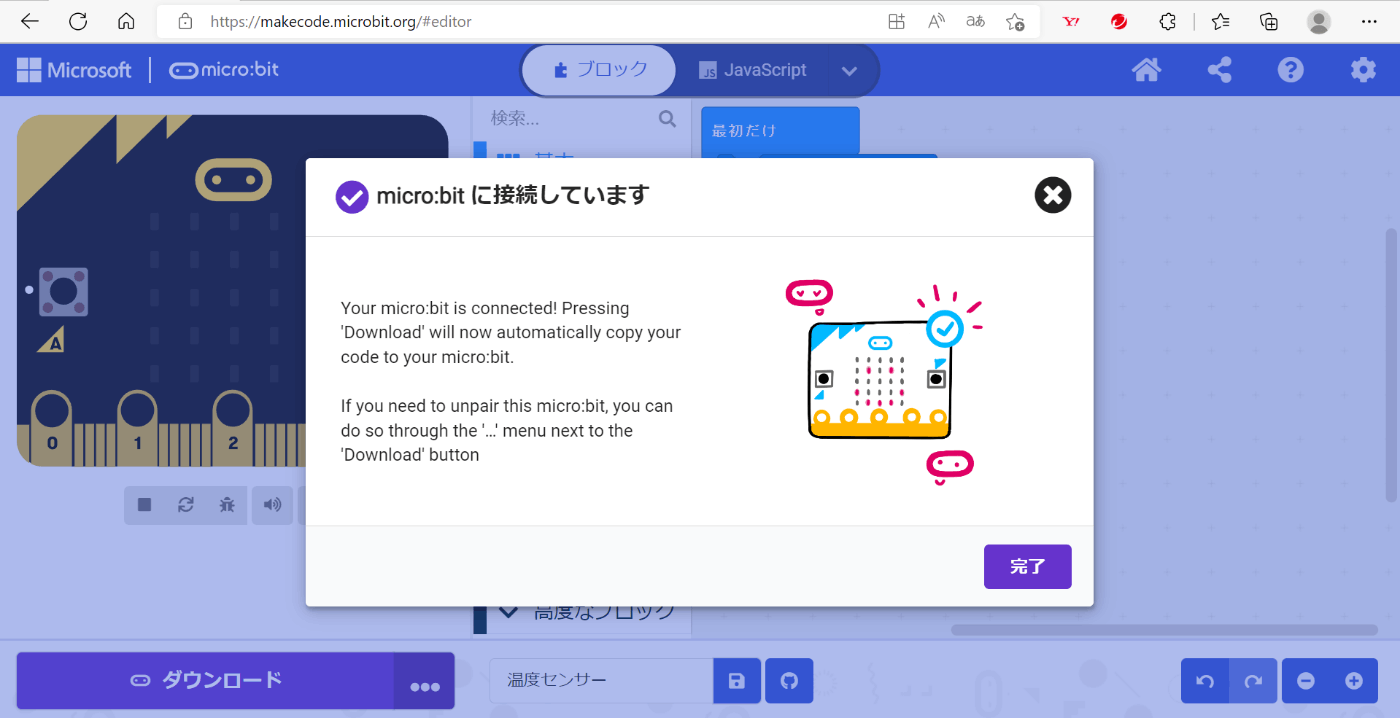This screenshot has width=1400, height=718.
Task: Close the micro:bit connected dialog
Action: pos(1053,195)
